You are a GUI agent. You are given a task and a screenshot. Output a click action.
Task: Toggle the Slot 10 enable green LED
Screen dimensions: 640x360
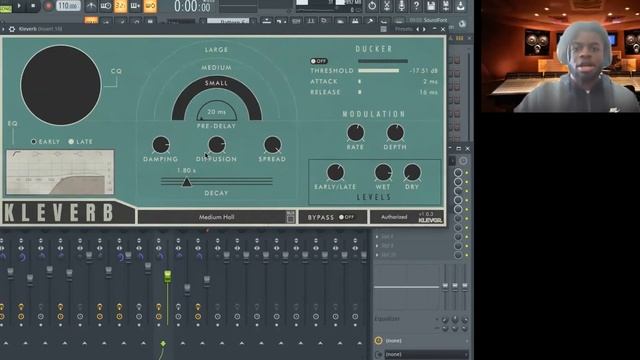point(467,255)
